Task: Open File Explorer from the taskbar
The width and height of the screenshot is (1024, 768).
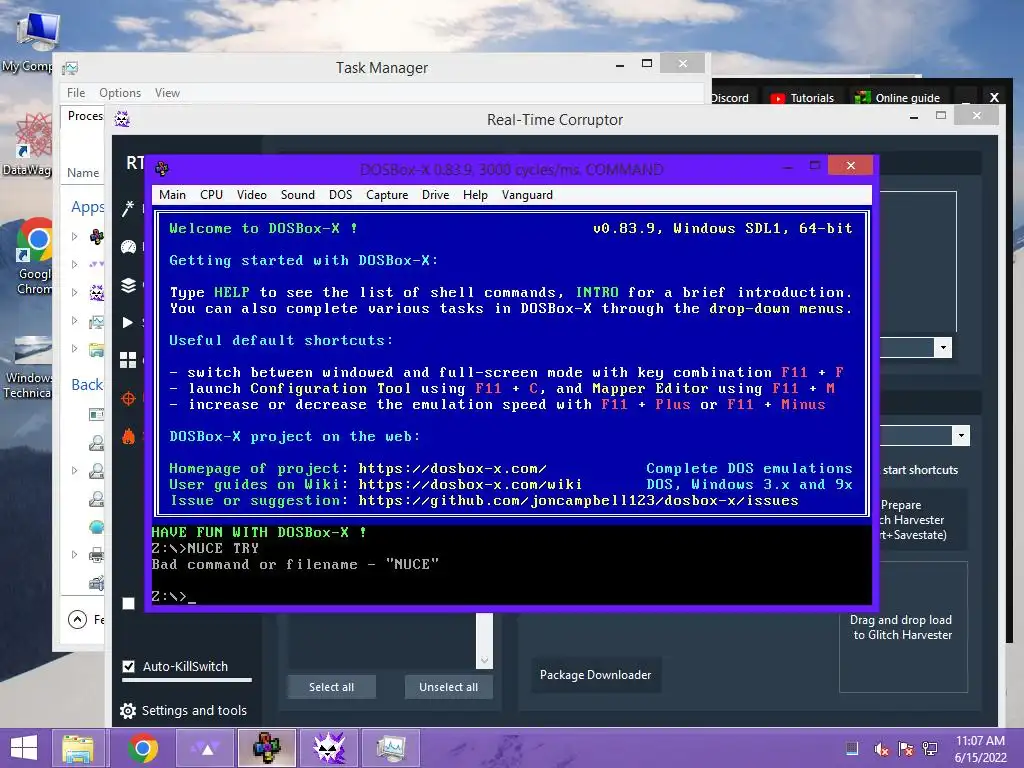Action: click(x=78, y=748)
